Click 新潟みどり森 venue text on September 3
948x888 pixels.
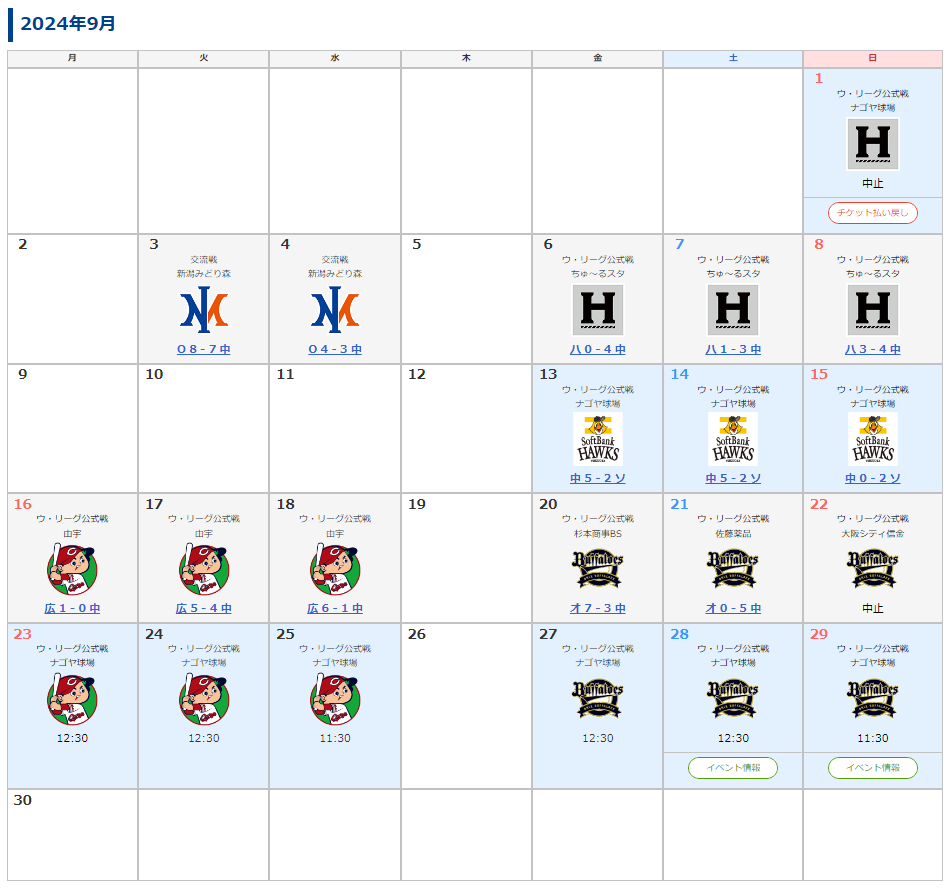pos(204,274)
